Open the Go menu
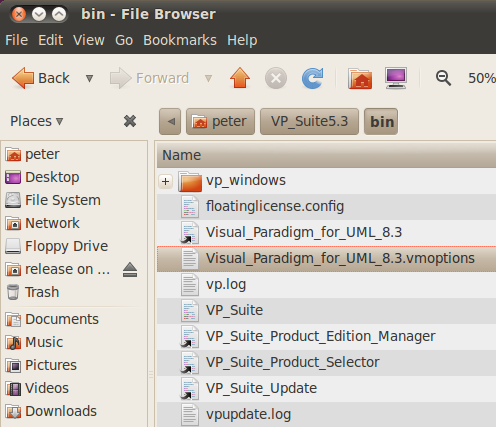 pyautogui.click(x=124, y=40)
